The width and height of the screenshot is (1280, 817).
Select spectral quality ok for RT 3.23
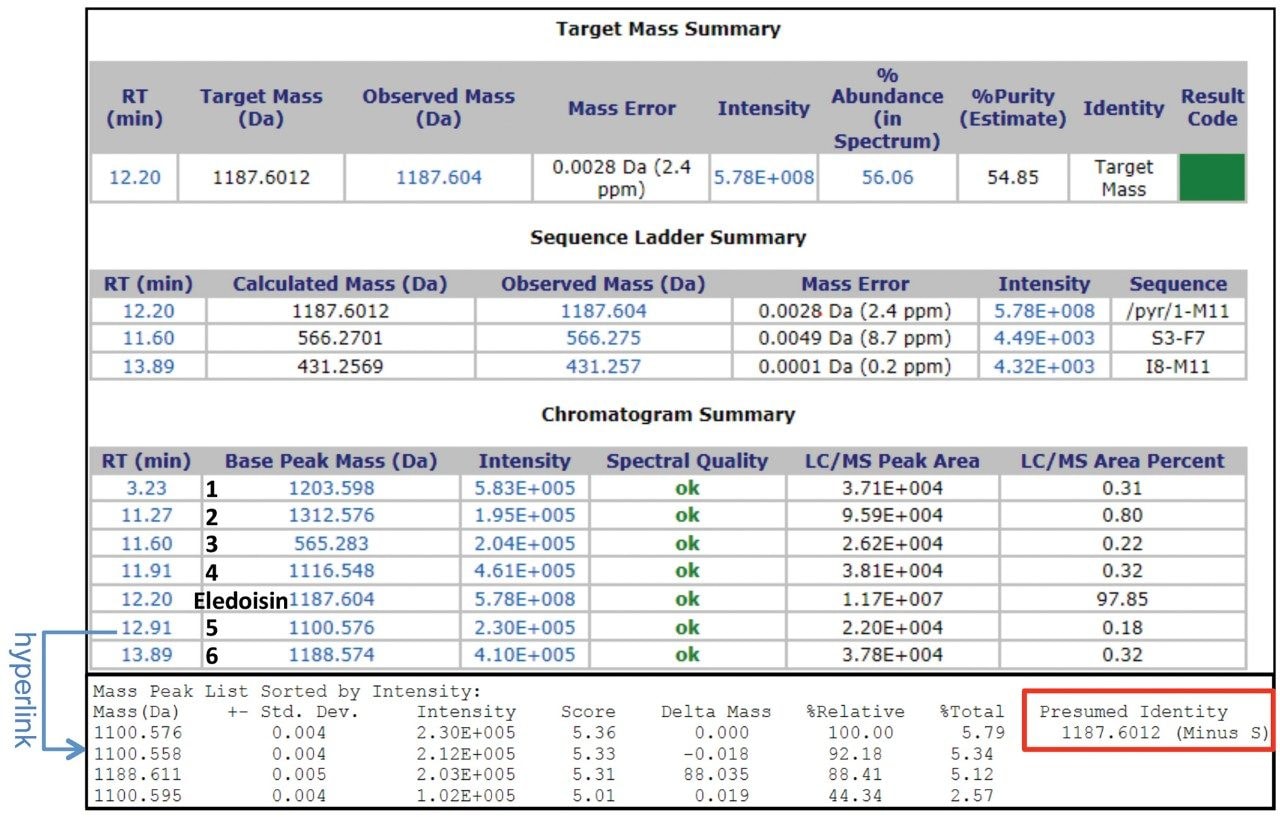(687, 489)
